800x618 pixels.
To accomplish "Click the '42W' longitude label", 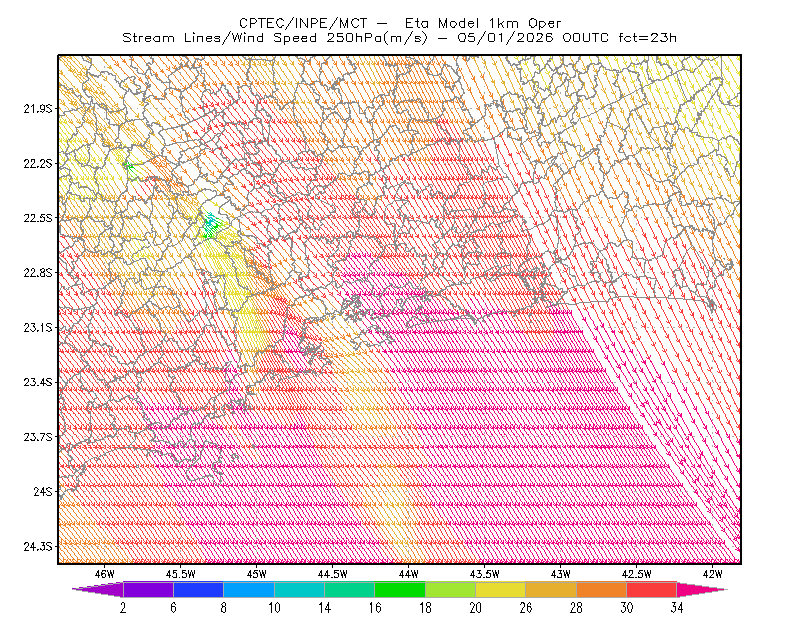I will (x=713, y=574).
